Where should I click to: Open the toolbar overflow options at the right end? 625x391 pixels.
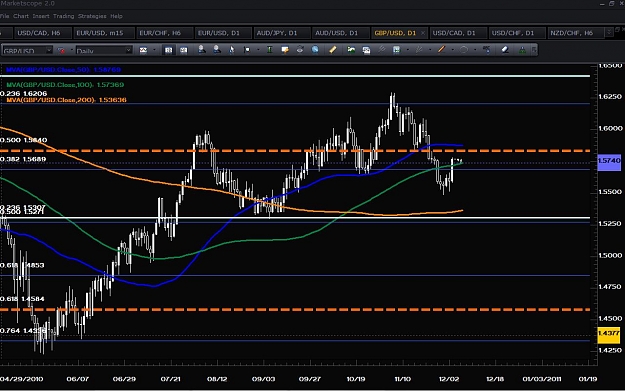click(534, 50)
